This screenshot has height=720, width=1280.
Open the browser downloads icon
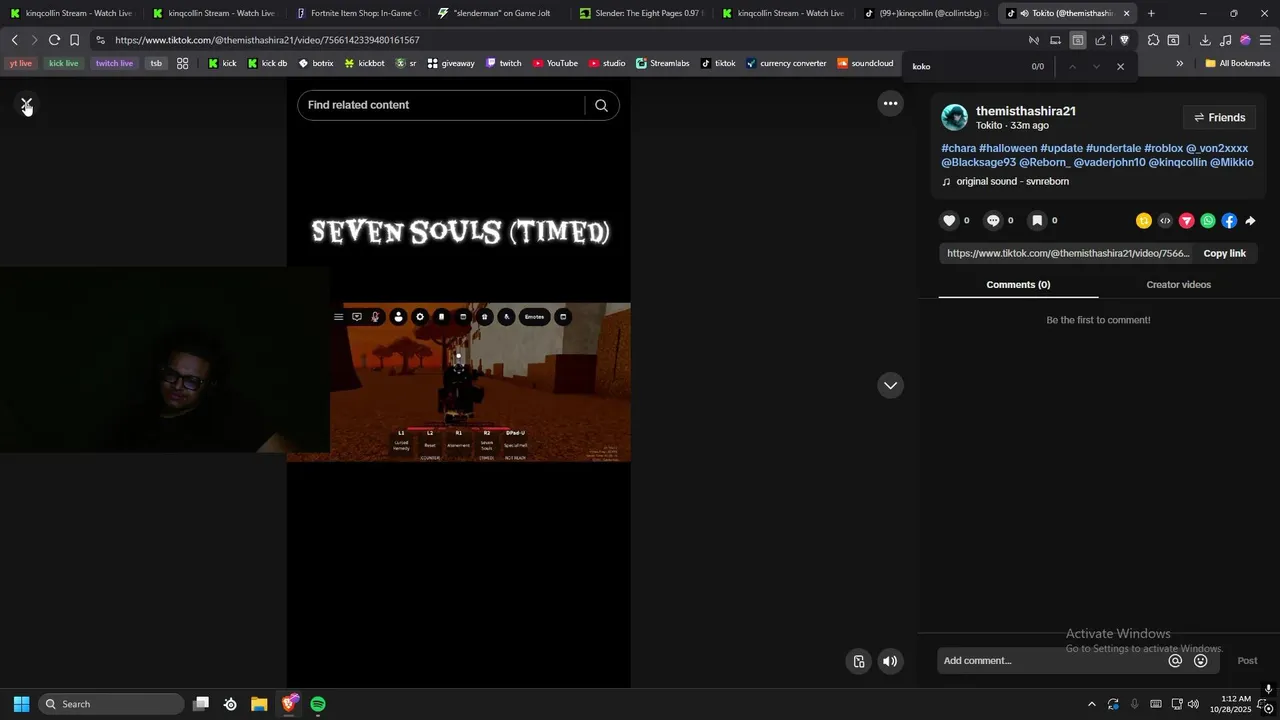1205,40
